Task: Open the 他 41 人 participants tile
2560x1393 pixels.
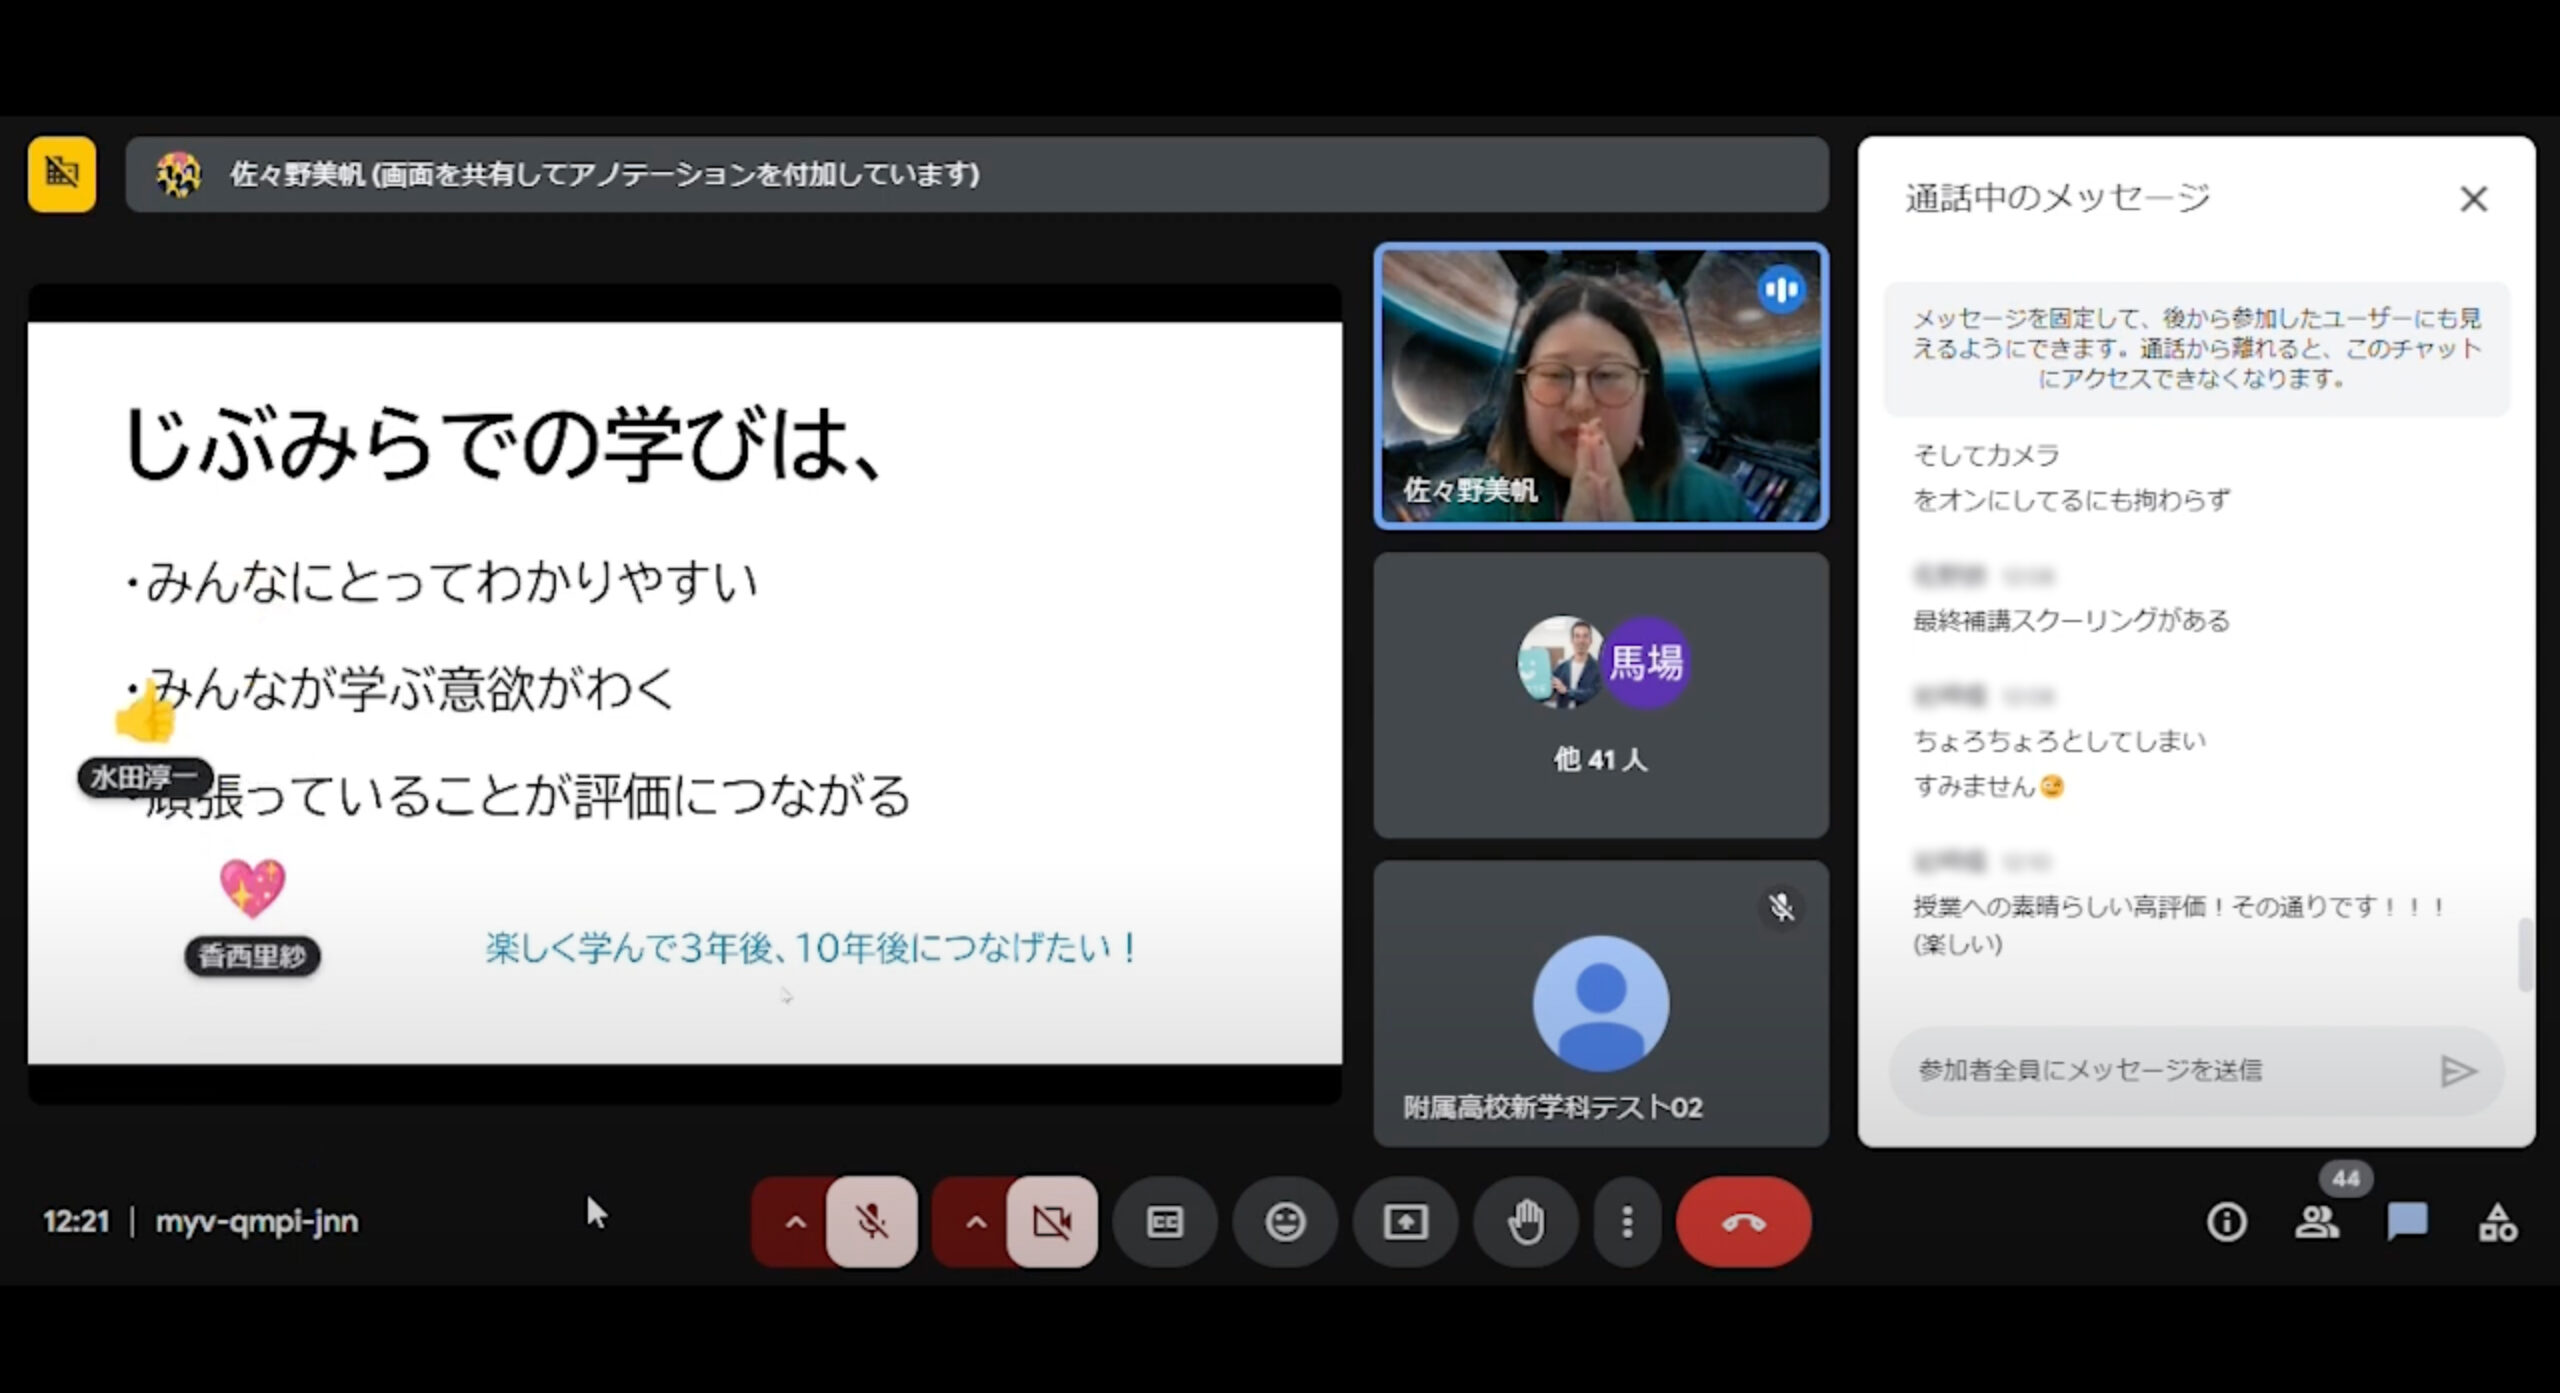Action: (1600, 695)
